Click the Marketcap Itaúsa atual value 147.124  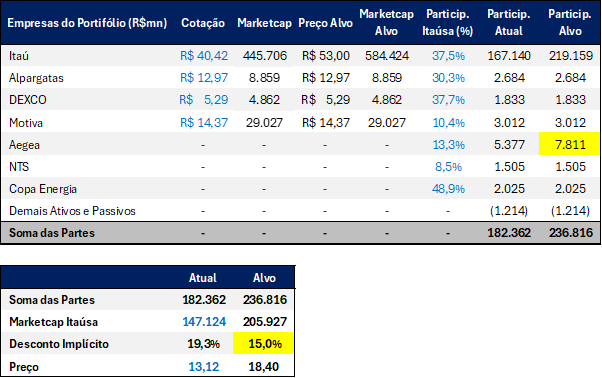(204, 322)
